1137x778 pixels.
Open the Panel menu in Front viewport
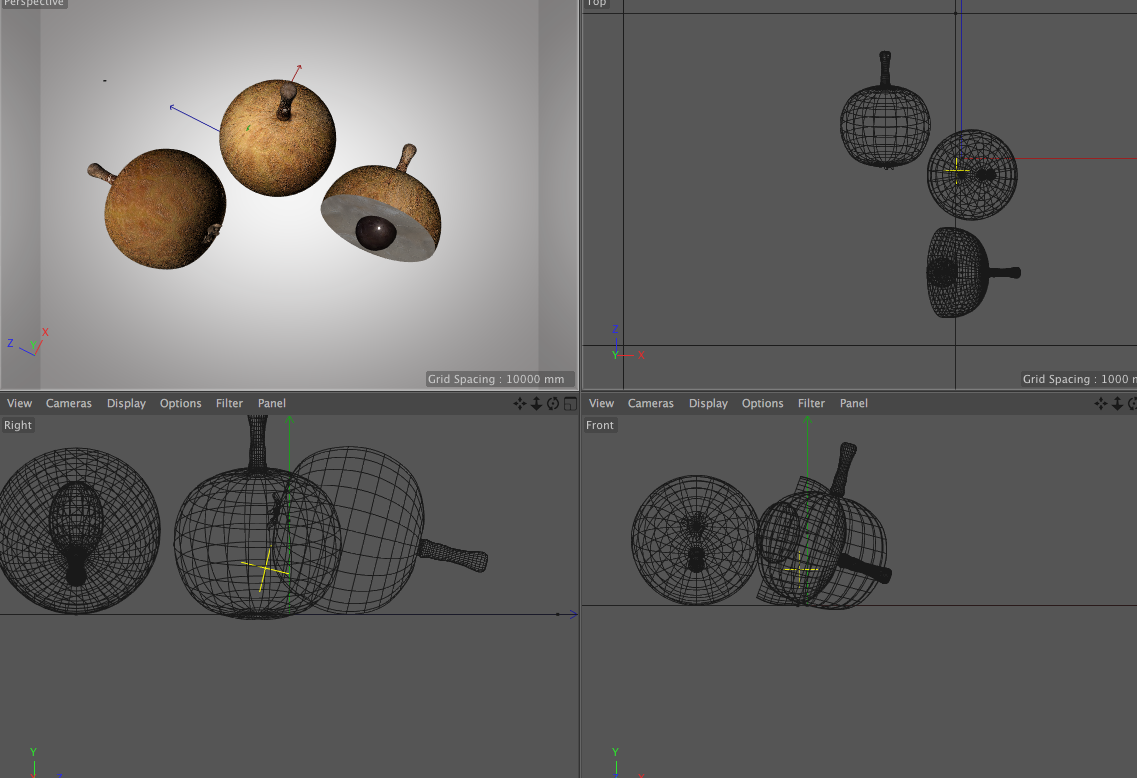click(853, 404)
